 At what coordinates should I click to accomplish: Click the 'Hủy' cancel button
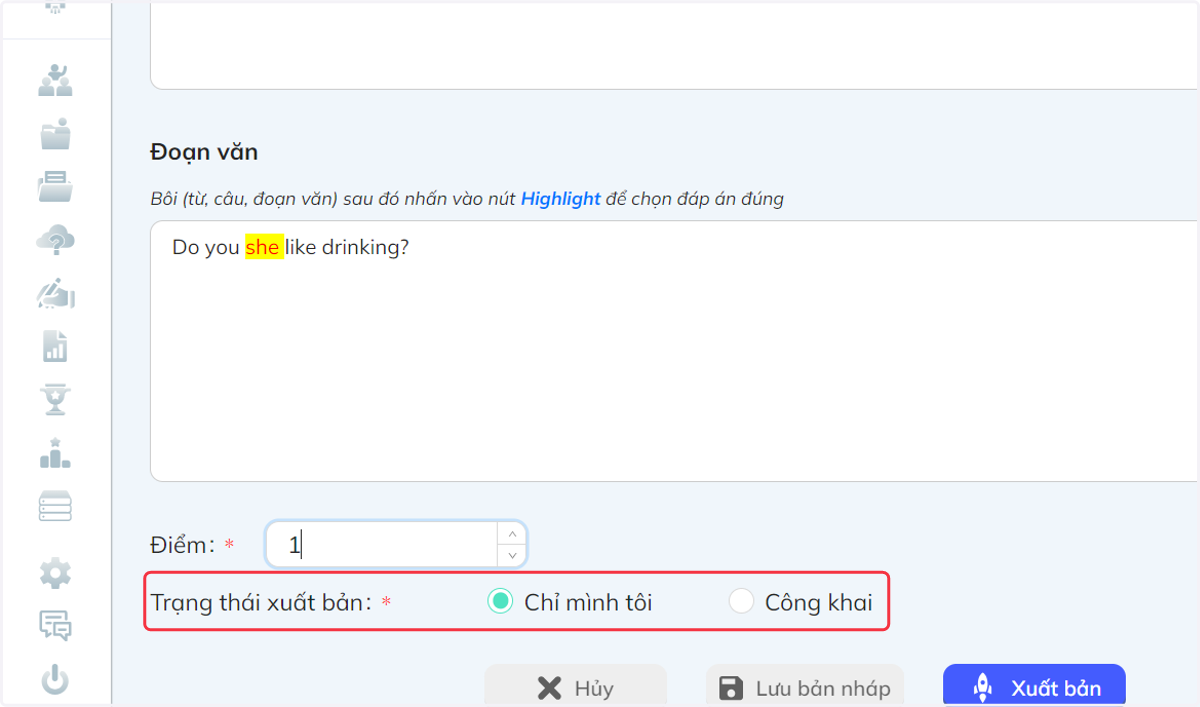click(575, 688)
